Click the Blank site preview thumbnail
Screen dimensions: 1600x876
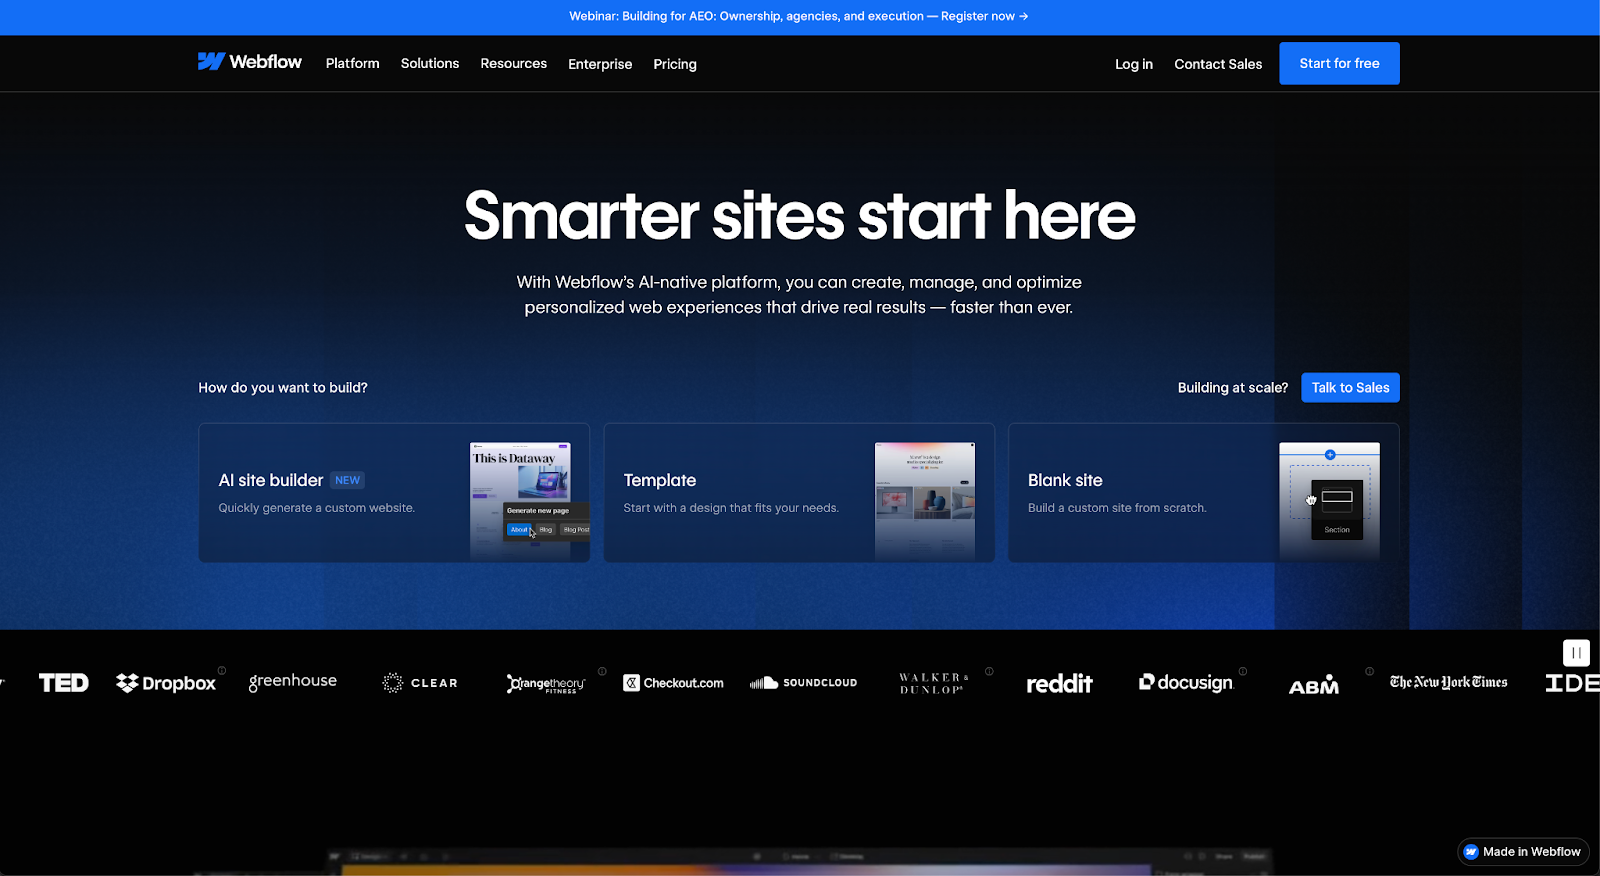pyautogui.click(x=1330, y=501)
